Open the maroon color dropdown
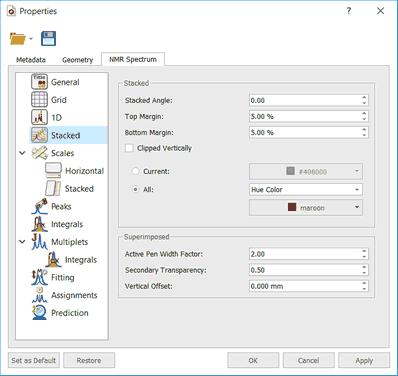 (x=306, y=207)
